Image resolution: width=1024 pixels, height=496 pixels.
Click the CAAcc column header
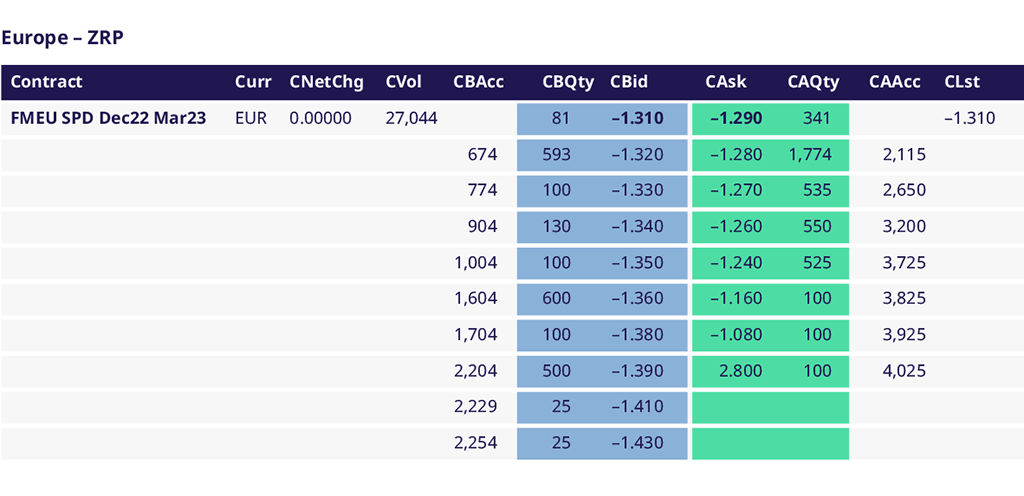tap(895, 82)
